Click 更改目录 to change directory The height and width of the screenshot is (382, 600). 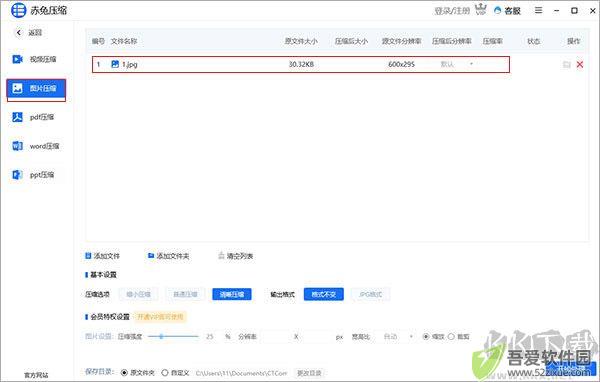pos(309,373)
